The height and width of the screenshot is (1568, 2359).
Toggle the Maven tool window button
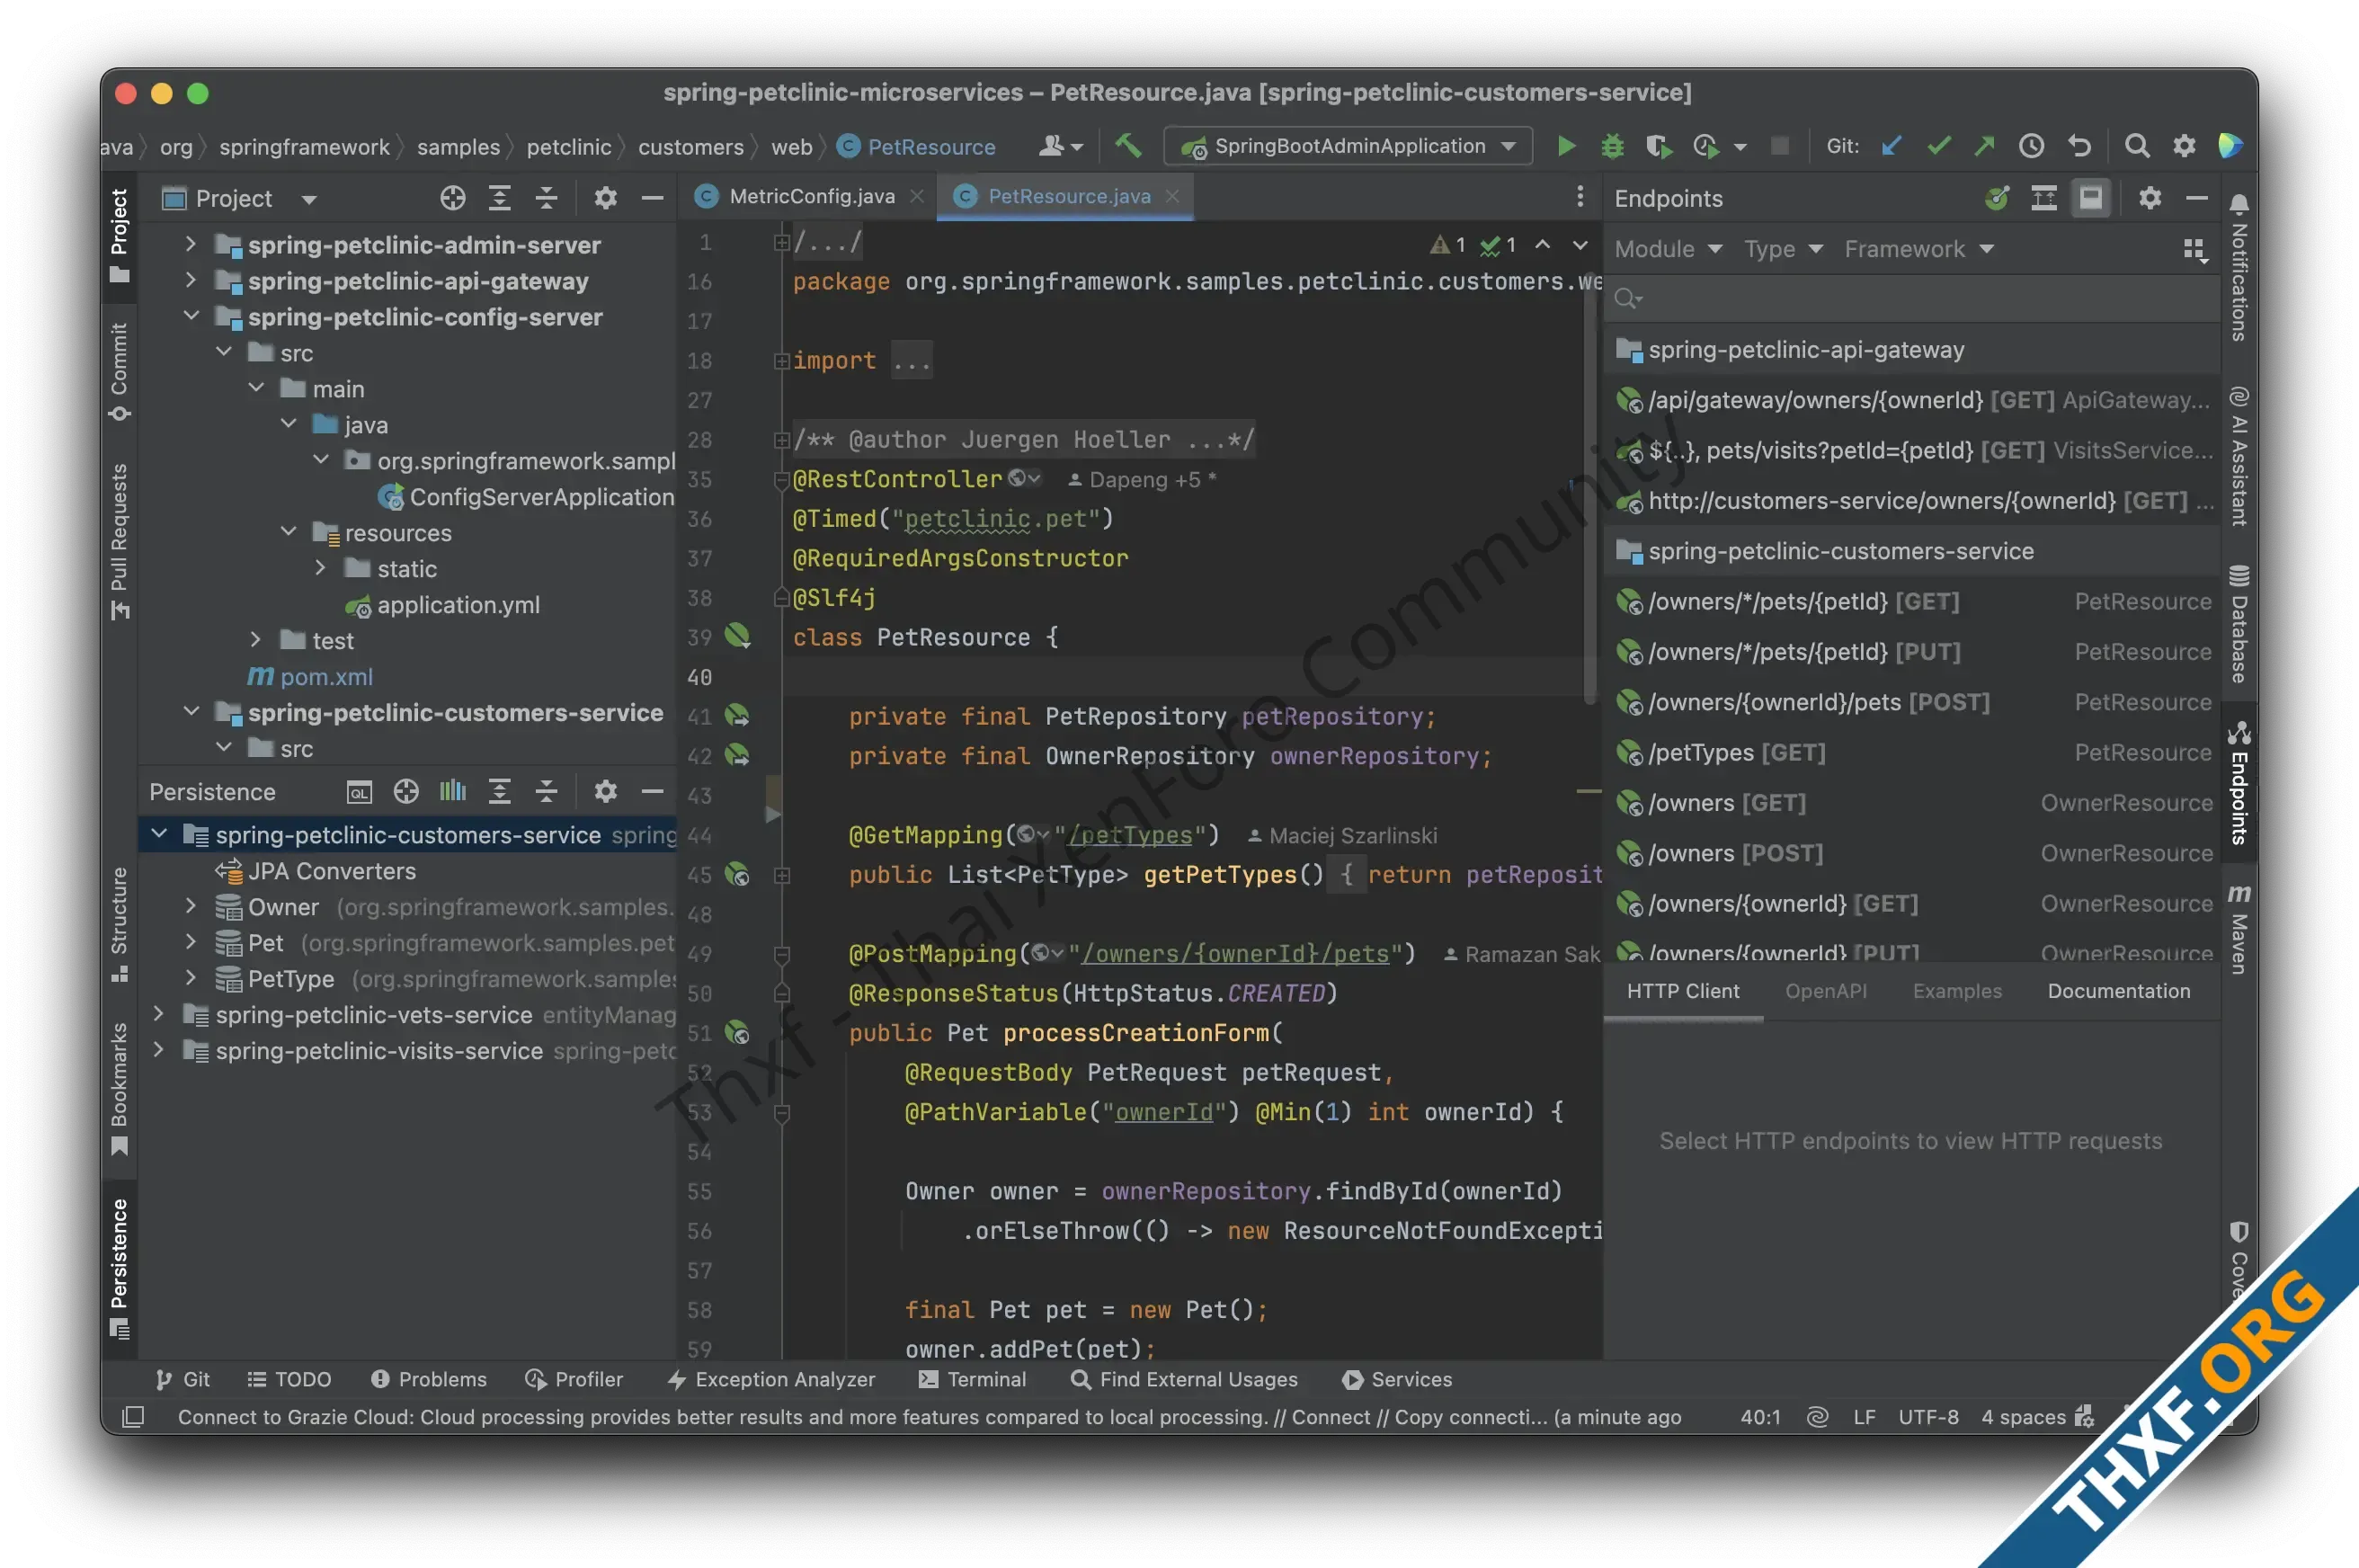(2239, 929)
